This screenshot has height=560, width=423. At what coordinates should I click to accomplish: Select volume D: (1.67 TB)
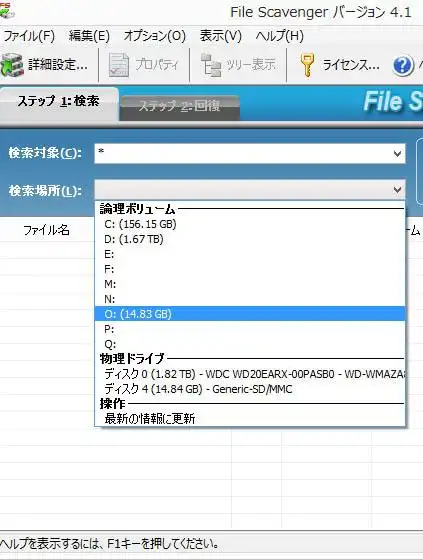(x=250, y=239)
